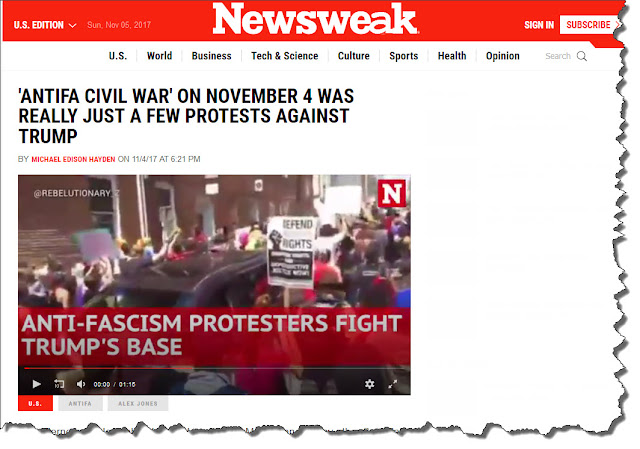The image size is (640, 449).
Task: Click the red N logo on video
Action: click(x=391, y=193)
